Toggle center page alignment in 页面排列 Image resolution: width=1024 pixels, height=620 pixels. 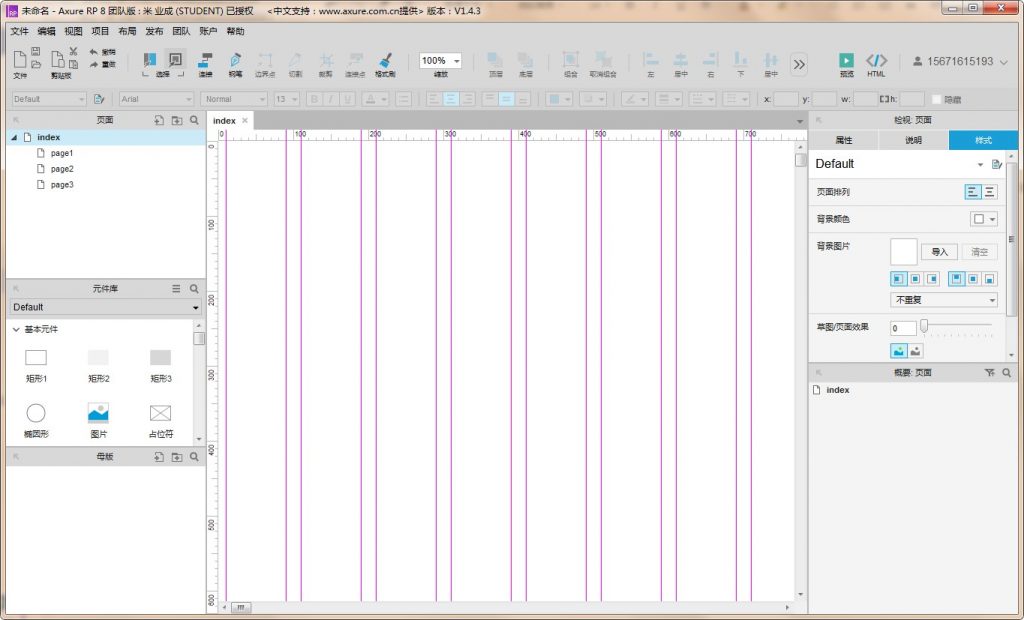(x=989, y=192)
